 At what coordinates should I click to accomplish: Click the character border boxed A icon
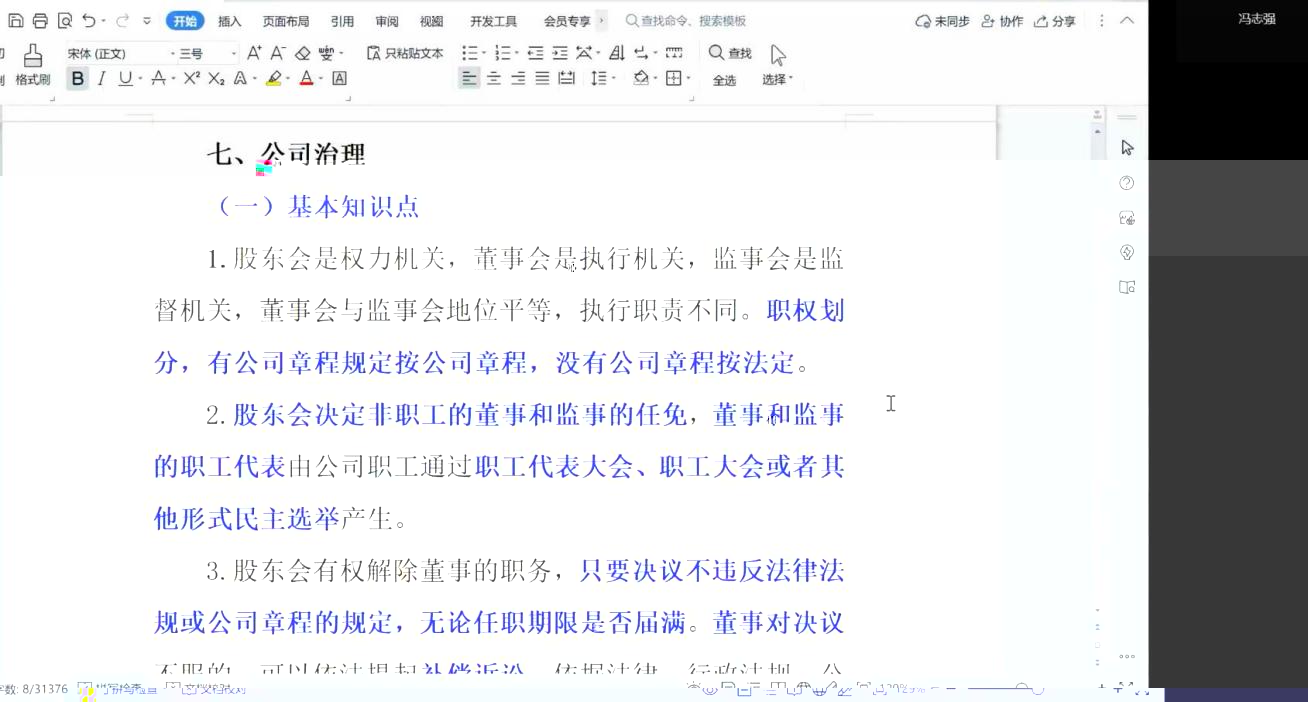(x=340, y=79)
